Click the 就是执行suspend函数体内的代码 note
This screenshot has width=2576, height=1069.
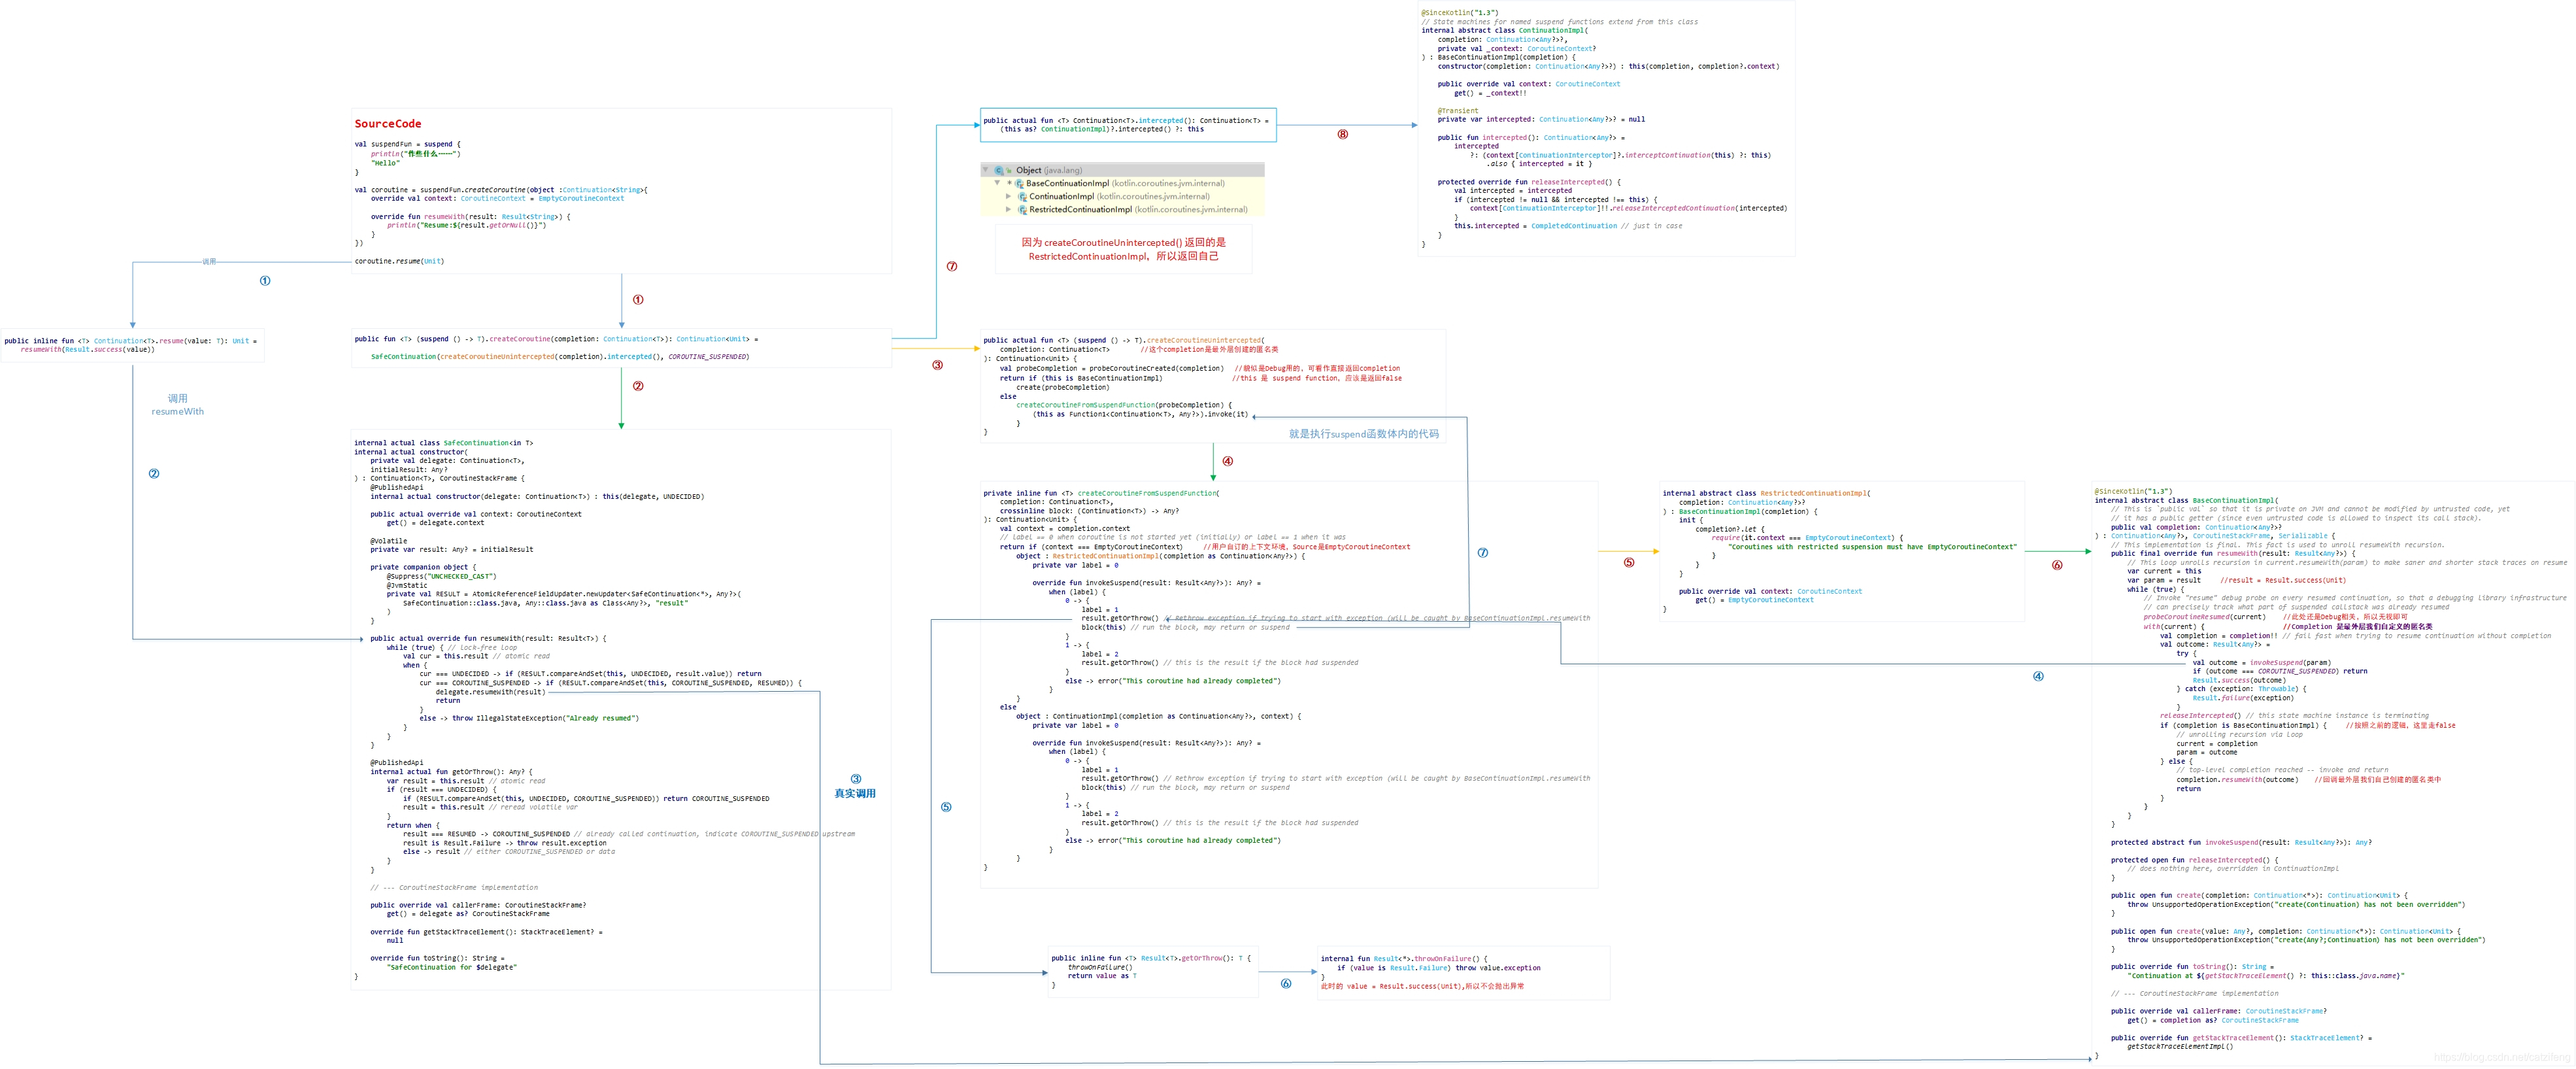[1363, 434]
